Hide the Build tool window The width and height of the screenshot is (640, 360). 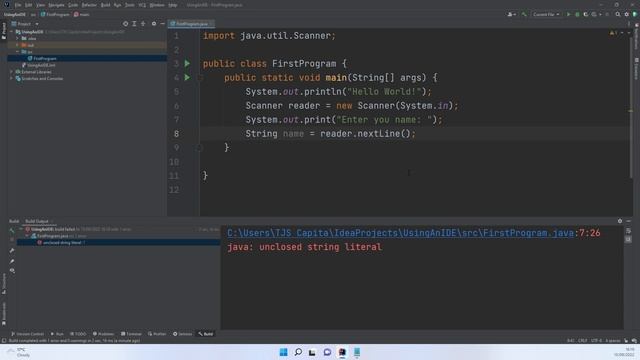[x=629, y=221]
